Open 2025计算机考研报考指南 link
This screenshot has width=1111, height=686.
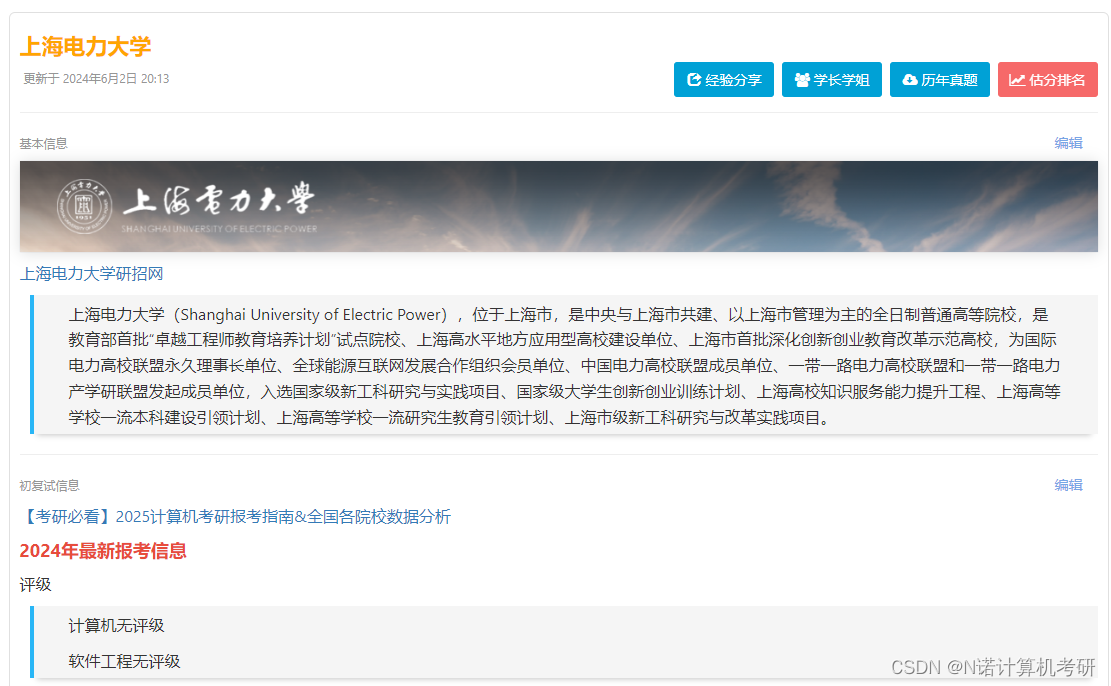click(x=235, y=517)
